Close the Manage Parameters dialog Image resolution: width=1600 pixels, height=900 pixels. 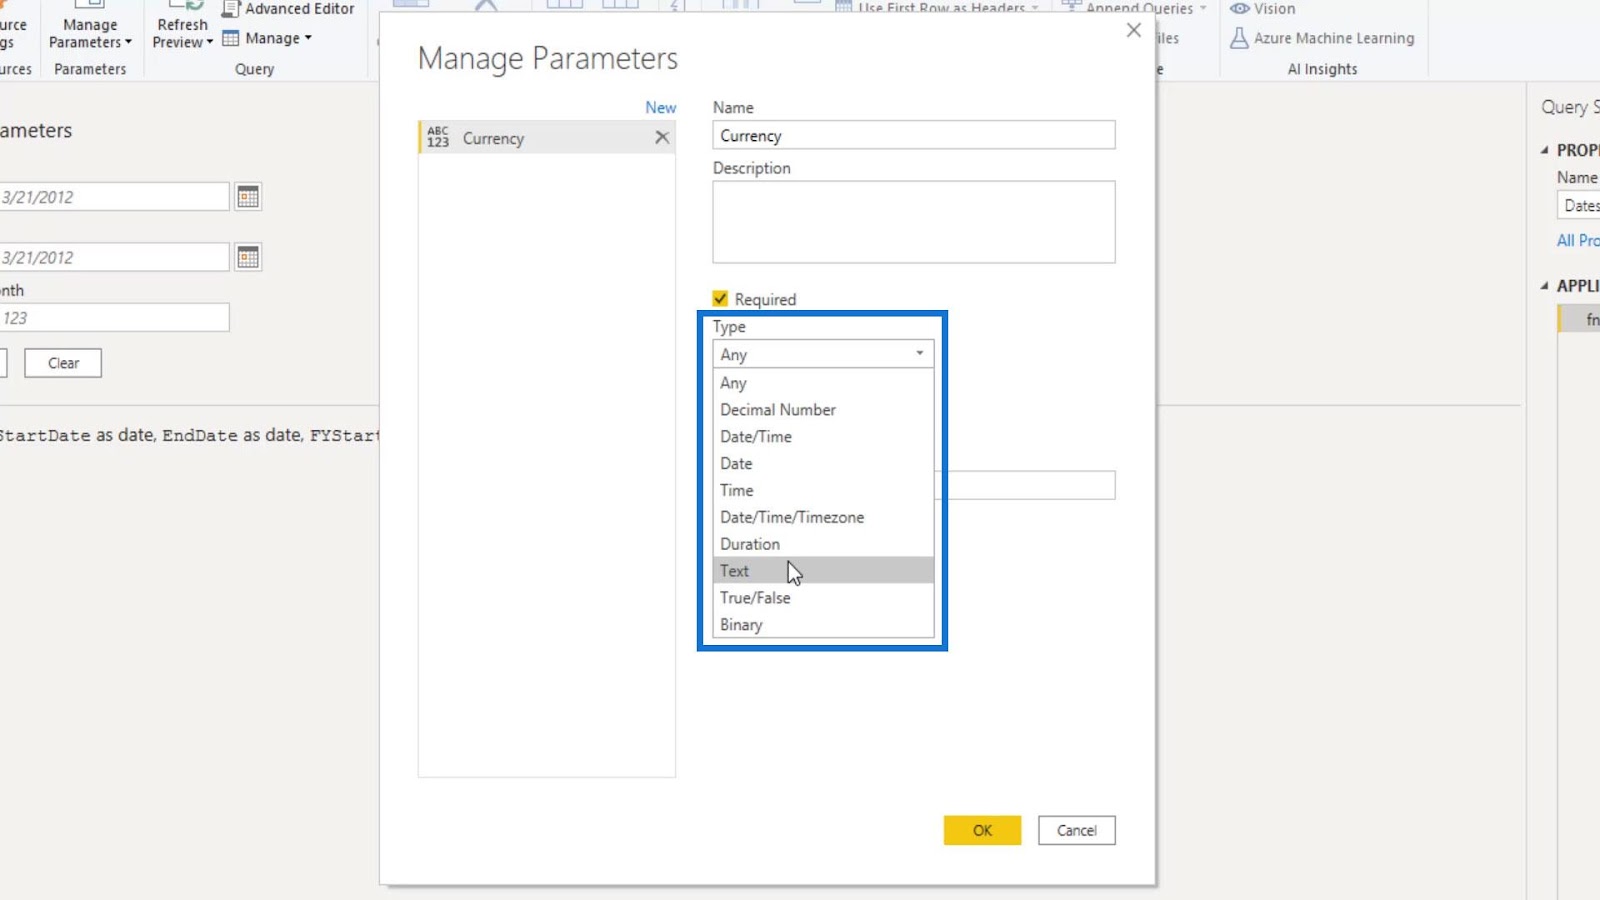click(1133, 30)
